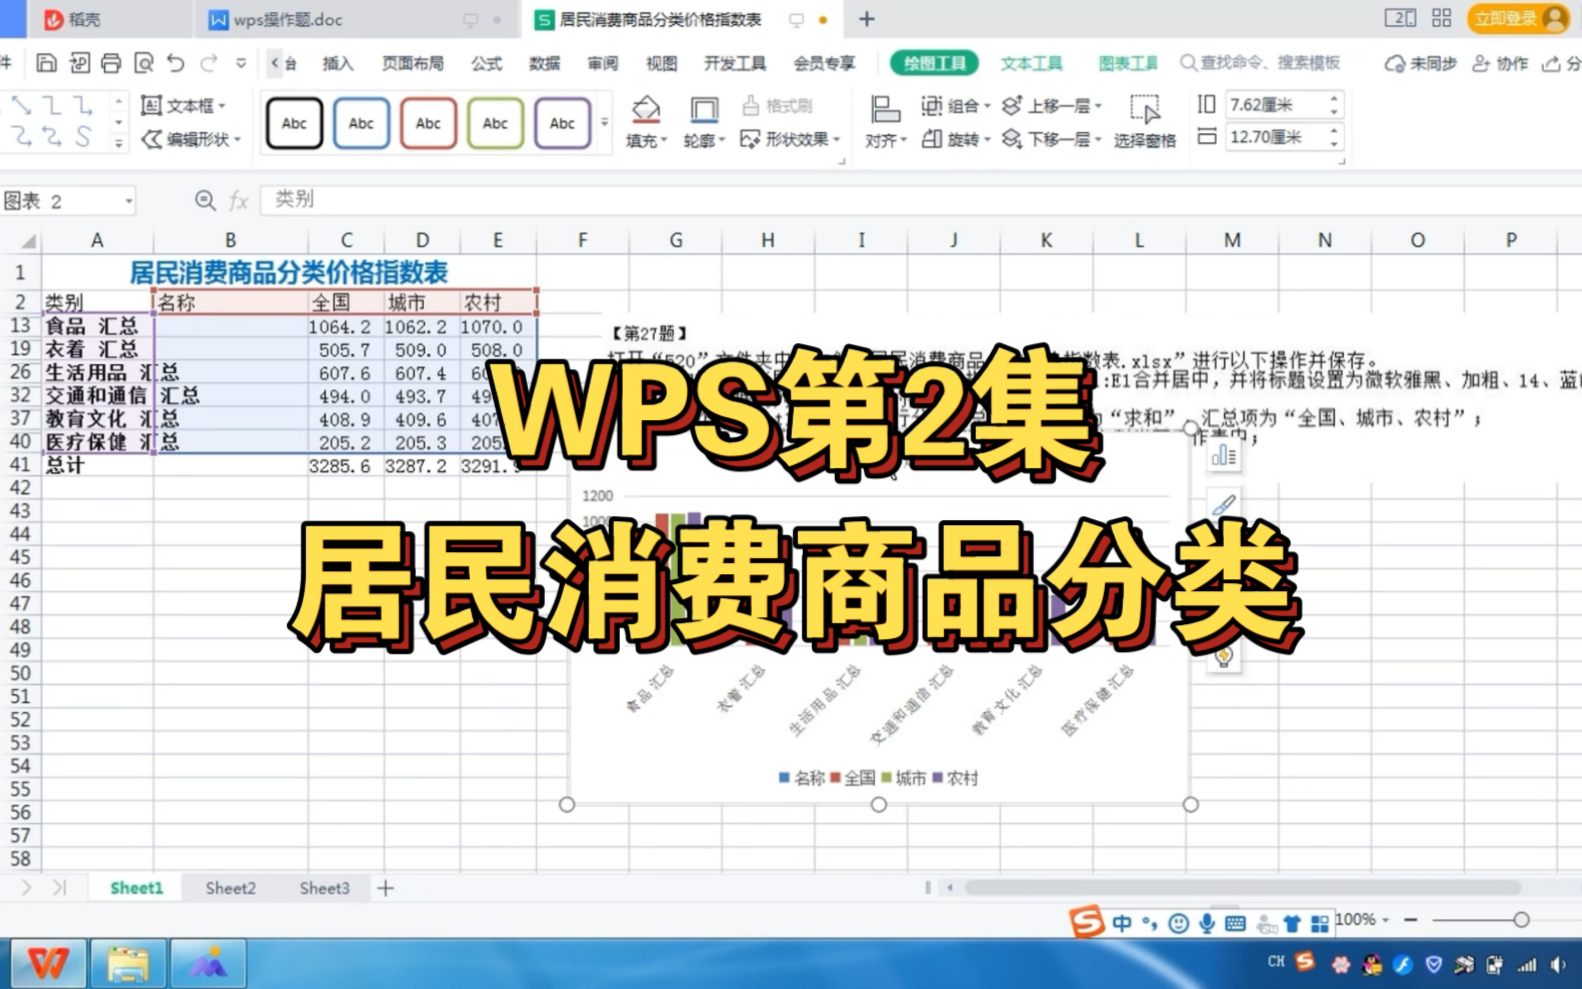Click the 查找命令 search box
Image resolution: width=1582 pixels, height=989 pixels.
[1260, 63]
